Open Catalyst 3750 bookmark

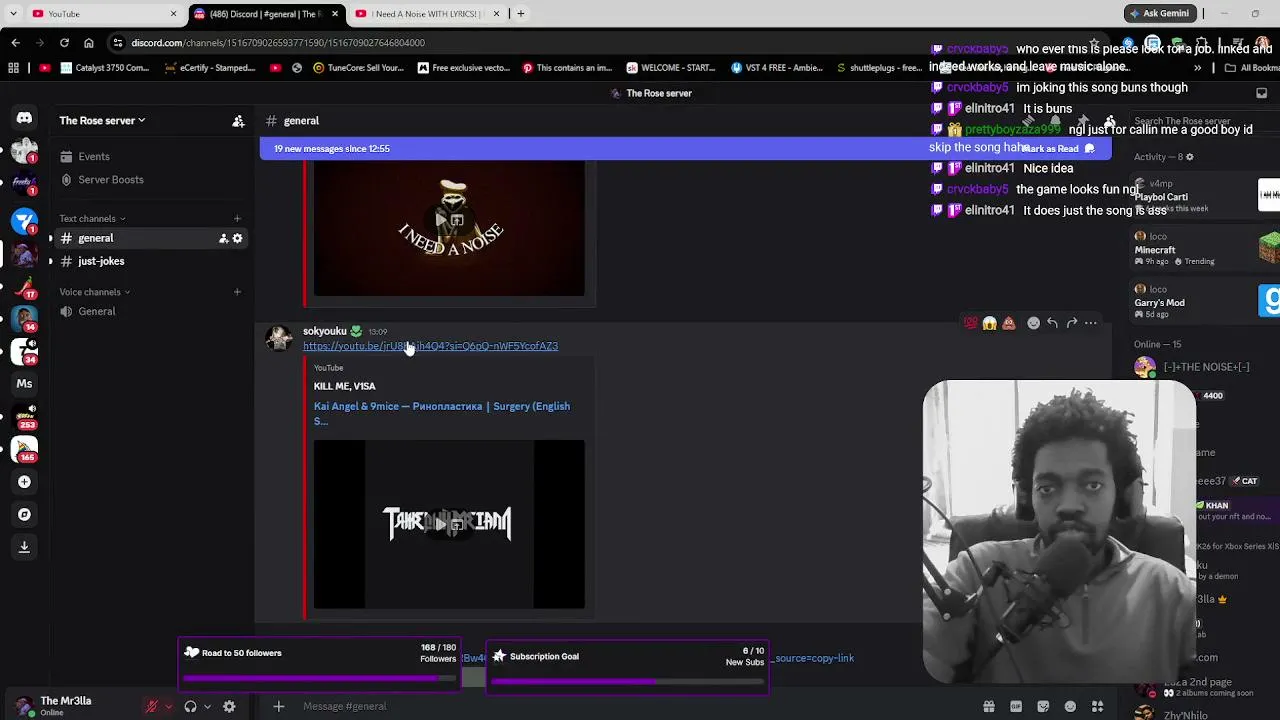click(x=105, y=68)
